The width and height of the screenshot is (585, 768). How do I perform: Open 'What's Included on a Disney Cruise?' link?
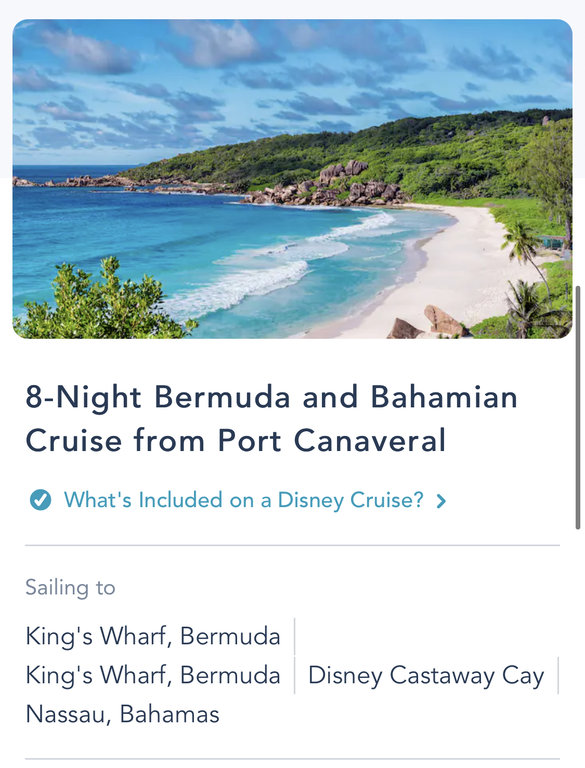[x=244, y=500]
